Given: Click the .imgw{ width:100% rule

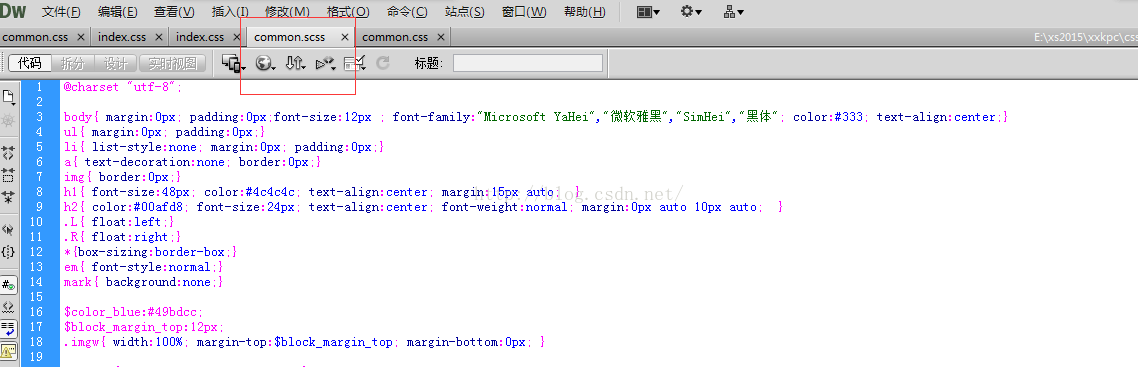Looking at the screenshot, I should pos(123,342).
